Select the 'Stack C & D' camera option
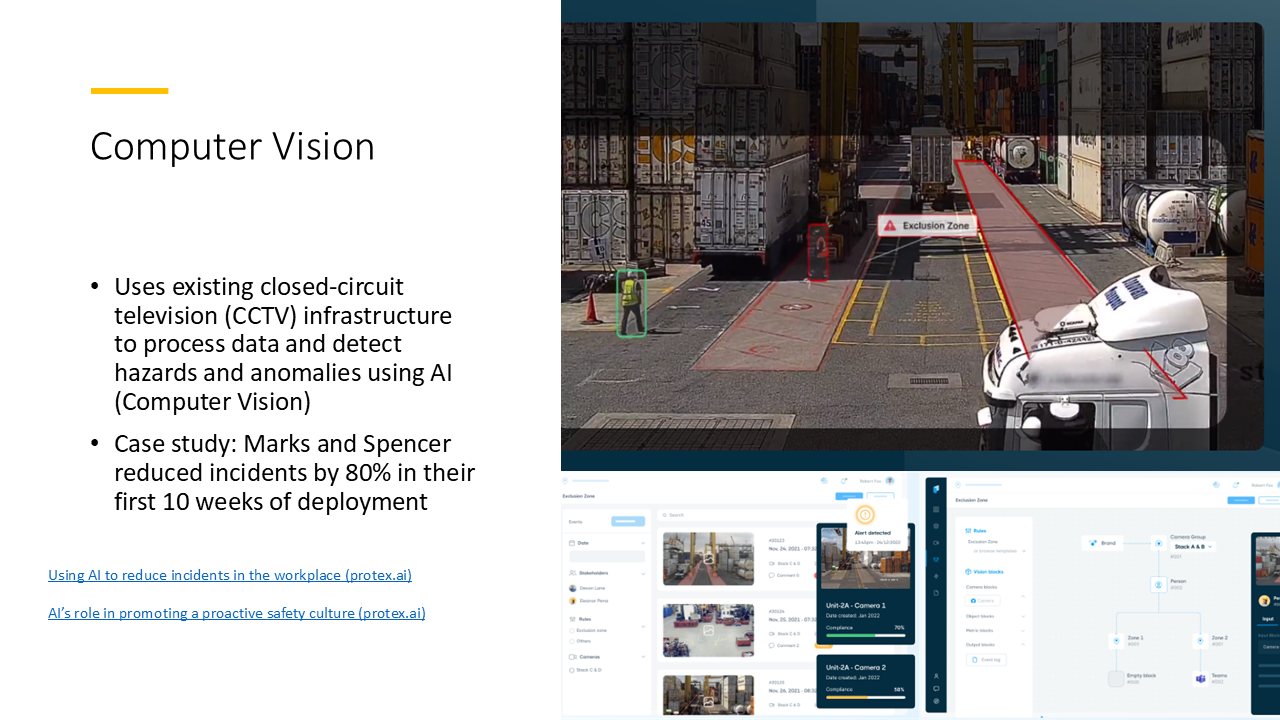Viewport: 1280px width, 720px height. tap(585, 670)
